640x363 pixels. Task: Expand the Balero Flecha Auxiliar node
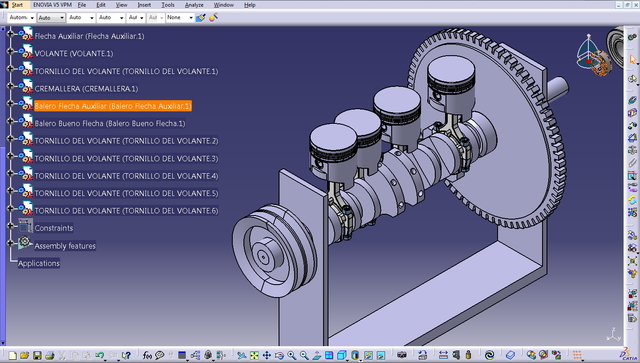tap(11, 103)
